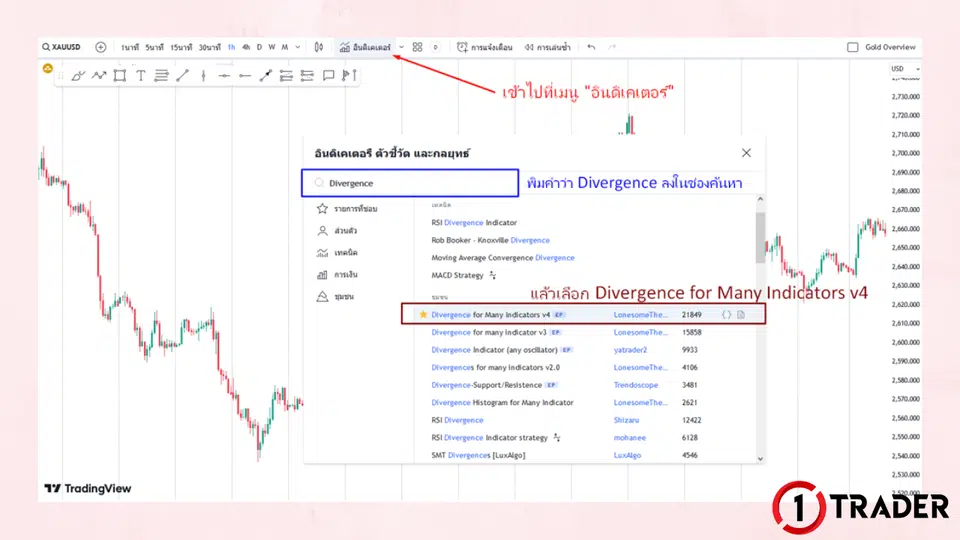
Task: Select the 1นาที timeframe
Action: tap(130, 47)
